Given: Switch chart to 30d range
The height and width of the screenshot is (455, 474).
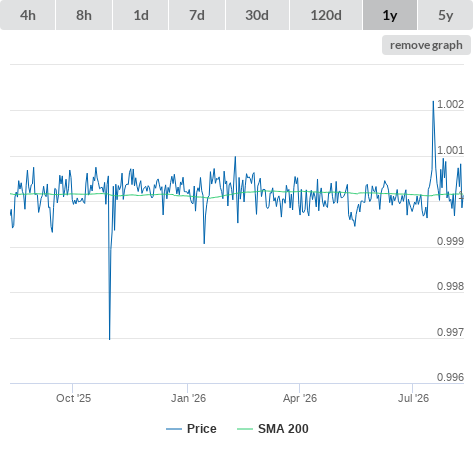Looking at the screenshot, I should click(x=257, y=15).
